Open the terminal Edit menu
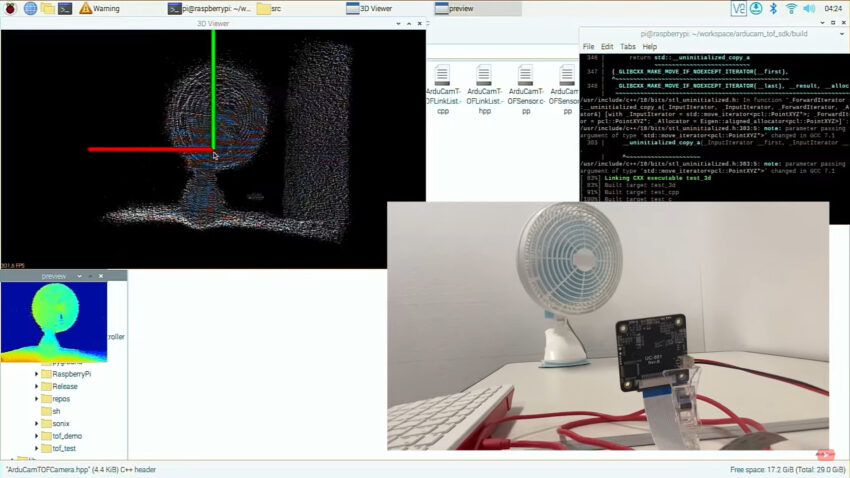This screenshot has width=850, height=478. [x=607, y=46]
